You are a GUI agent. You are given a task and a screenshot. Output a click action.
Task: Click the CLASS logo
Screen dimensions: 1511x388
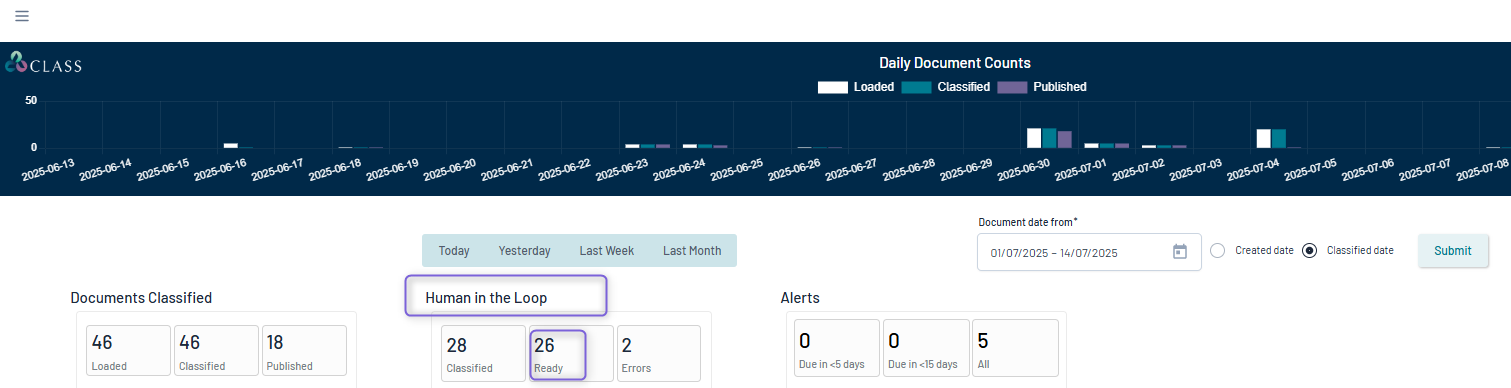point(43,63)
